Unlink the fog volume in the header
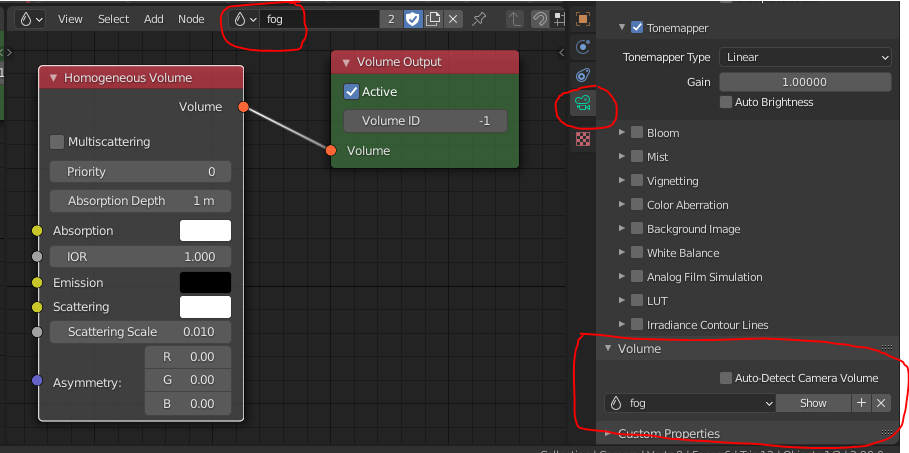Viewport: 909px width, 453px height. (x=453, y=19)
